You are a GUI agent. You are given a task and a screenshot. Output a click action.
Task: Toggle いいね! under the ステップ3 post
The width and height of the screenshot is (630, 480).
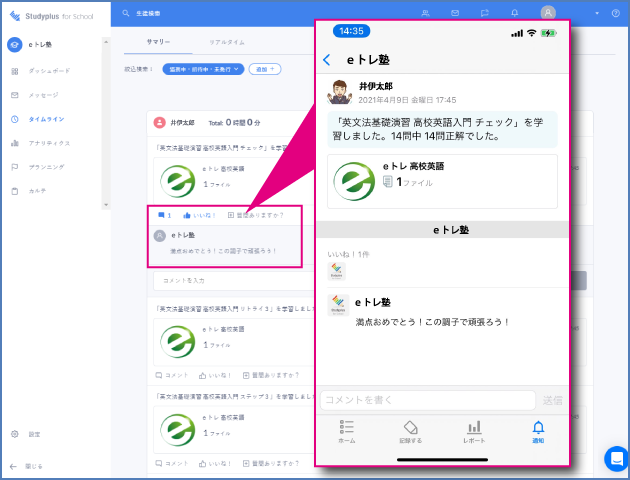(x=215, y=464)
